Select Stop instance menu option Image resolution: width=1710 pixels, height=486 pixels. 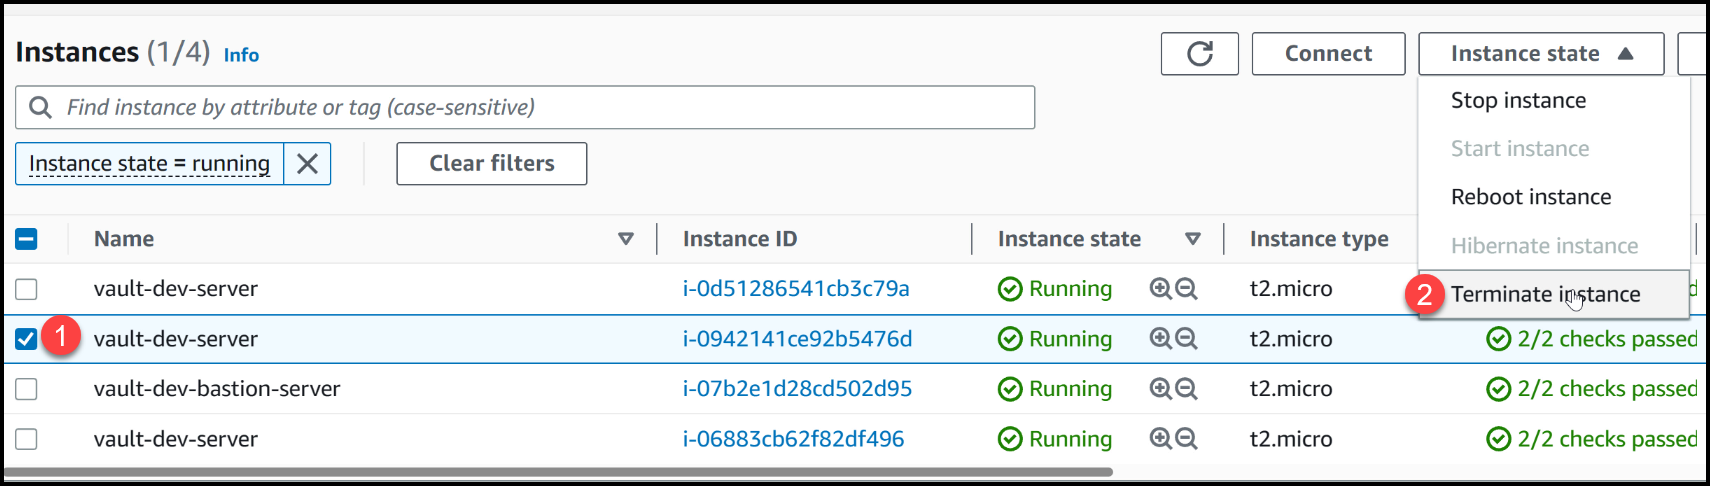coord(1518,101)
